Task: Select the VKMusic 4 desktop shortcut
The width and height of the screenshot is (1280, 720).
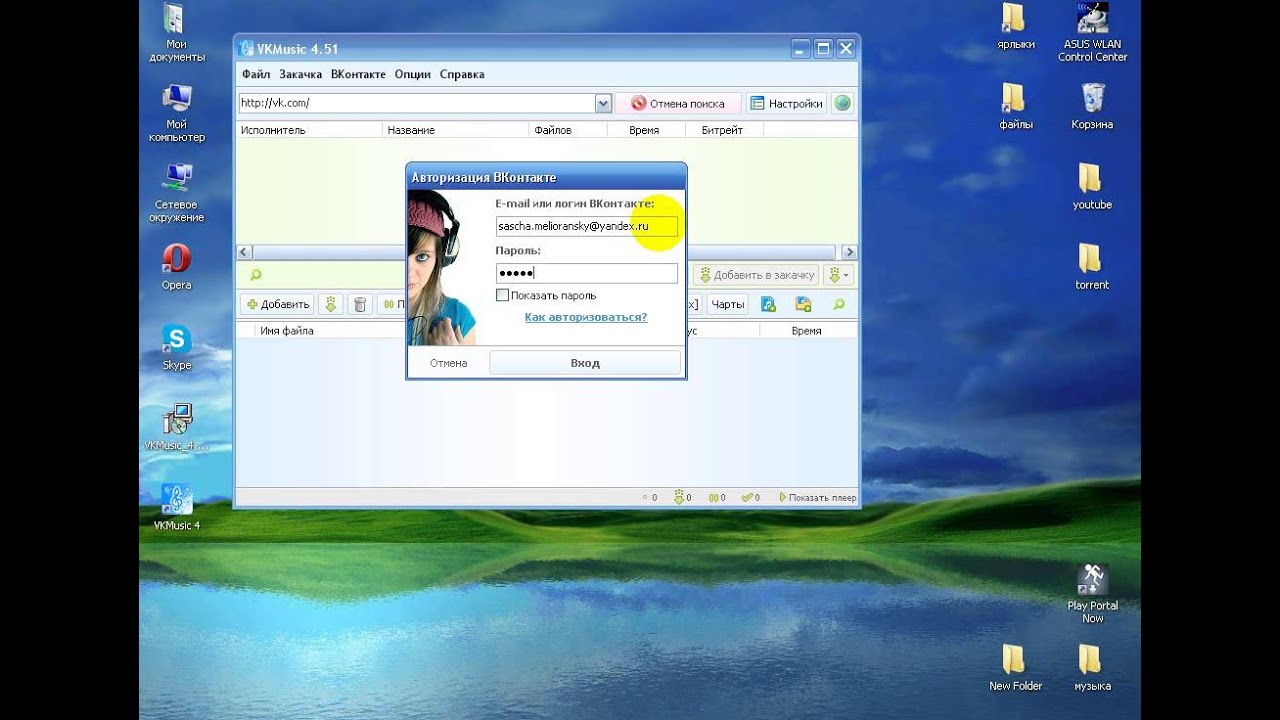Action: (x=177, y=507)
